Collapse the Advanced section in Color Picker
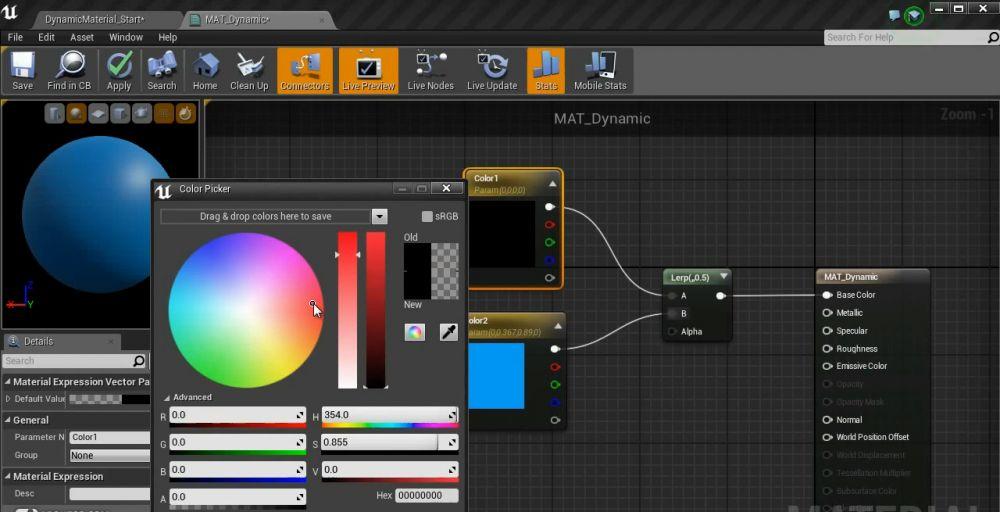The width and height of the screenshot is (1000, 512). pyautogui.click(x=168, y=397)
